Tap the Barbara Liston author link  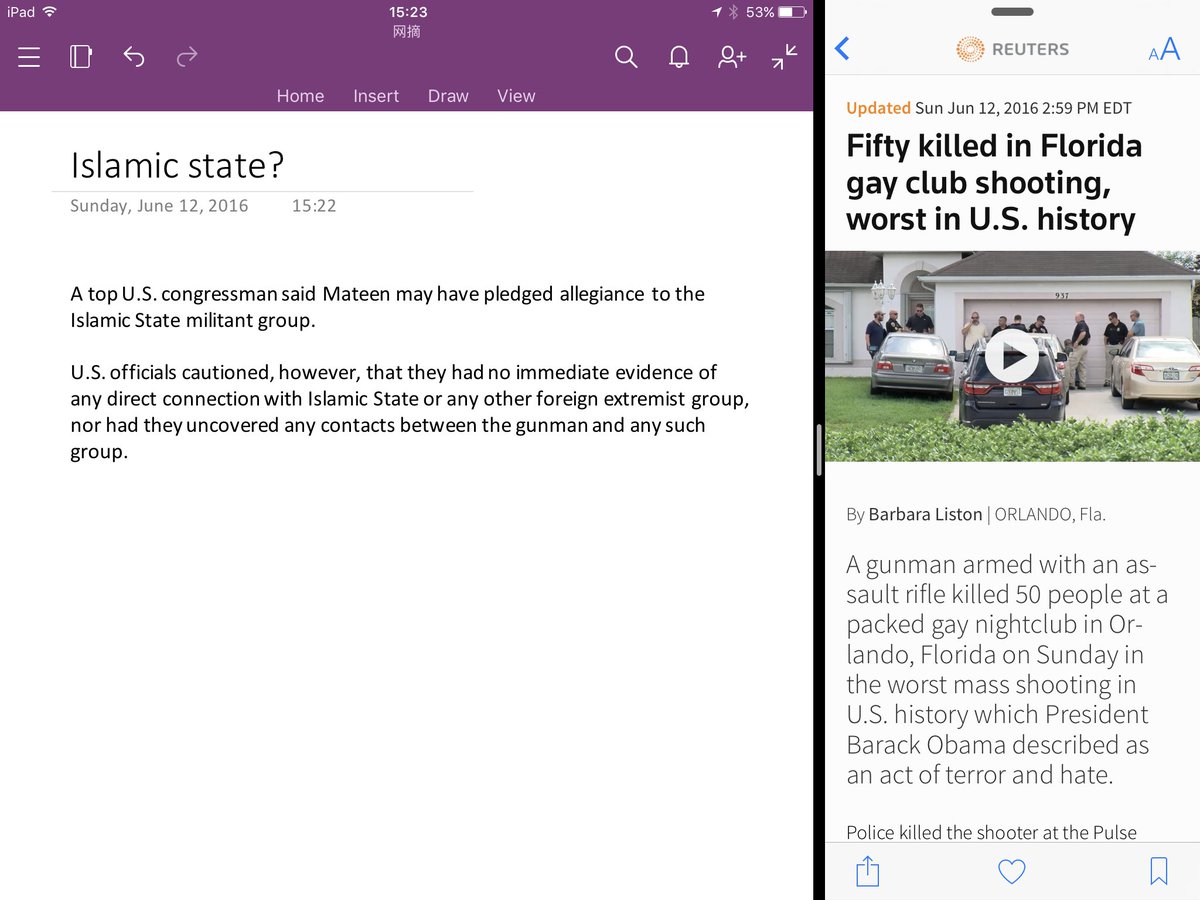click(925, 515)
